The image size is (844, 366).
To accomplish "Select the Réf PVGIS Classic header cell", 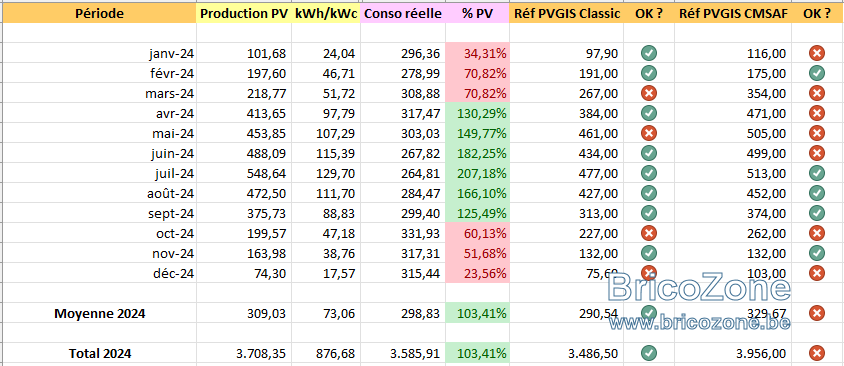I will 566,14.
